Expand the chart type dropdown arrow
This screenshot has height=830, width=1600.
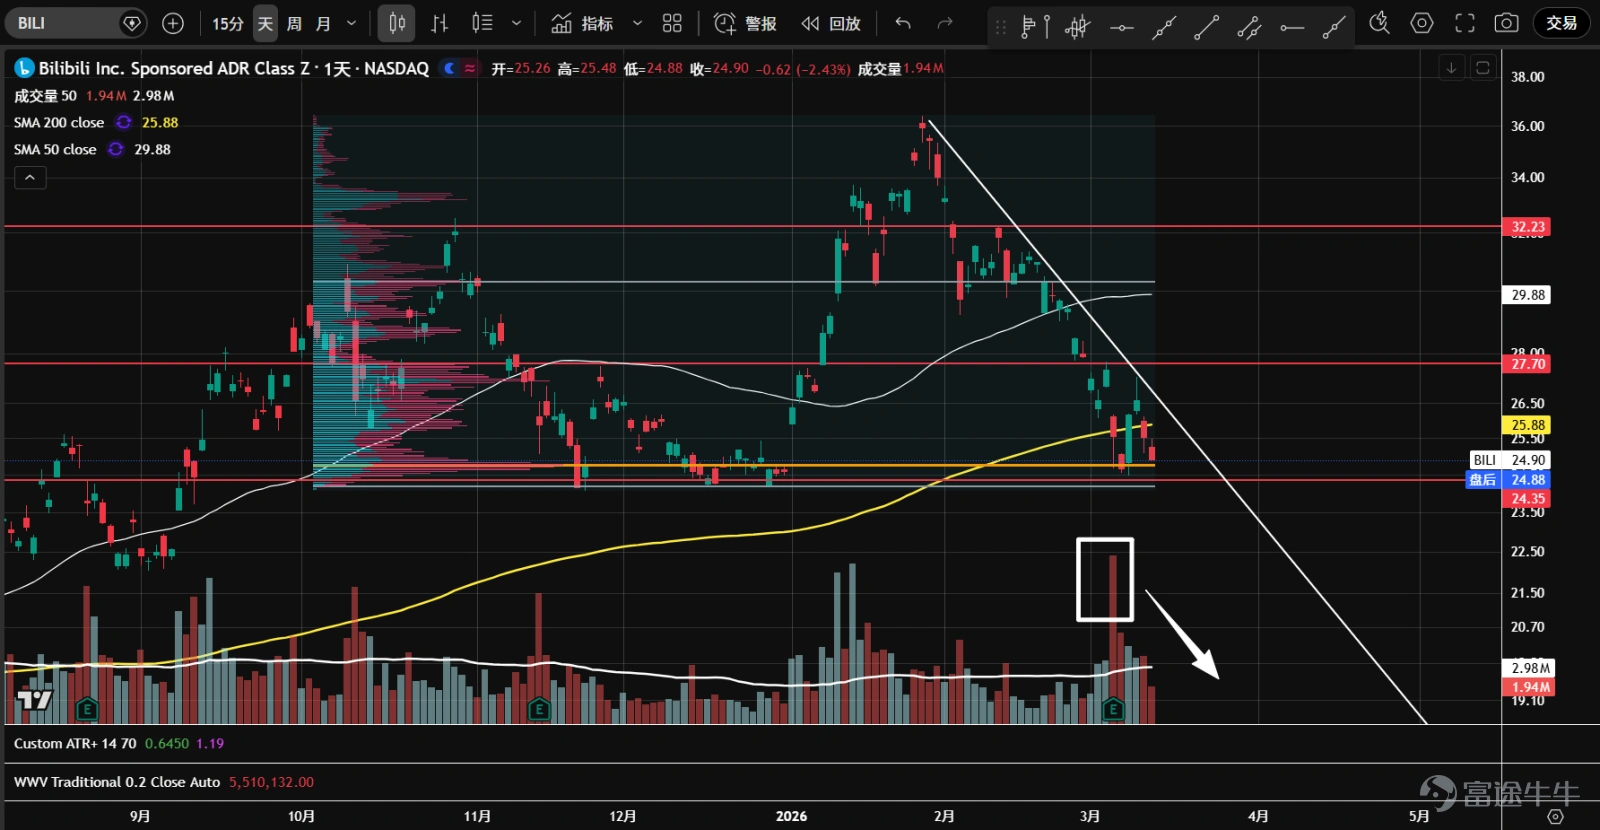[516, 23]
